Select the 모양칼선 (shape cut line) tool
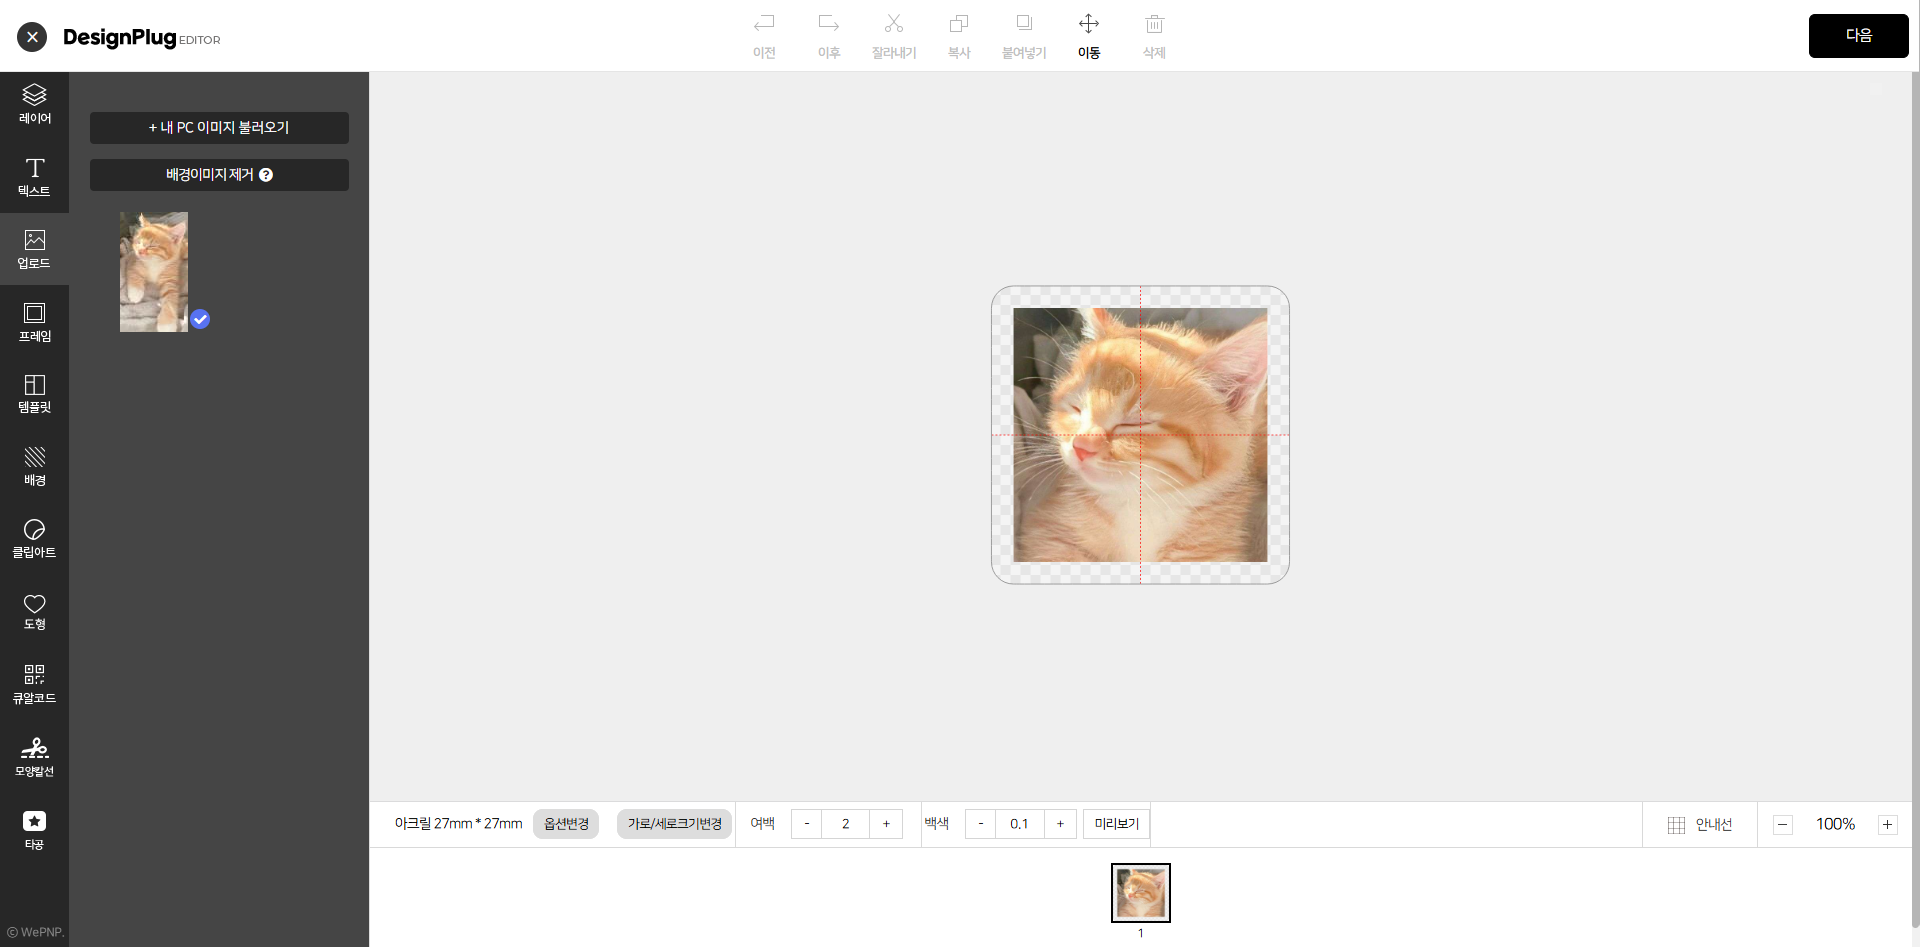Image resolution: width=1920 pixels, height=947 pixels. click(x=34, y=757)
